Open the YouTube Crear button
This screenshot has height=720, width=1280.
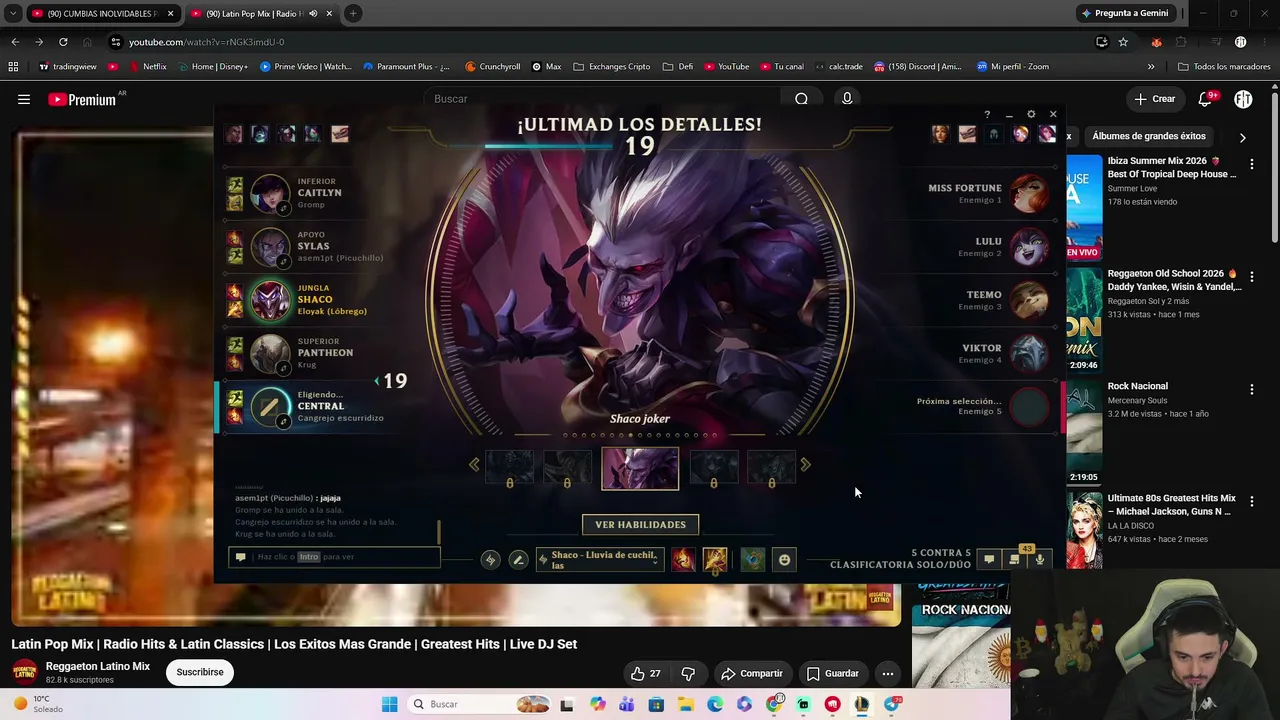pos(1154,99)
